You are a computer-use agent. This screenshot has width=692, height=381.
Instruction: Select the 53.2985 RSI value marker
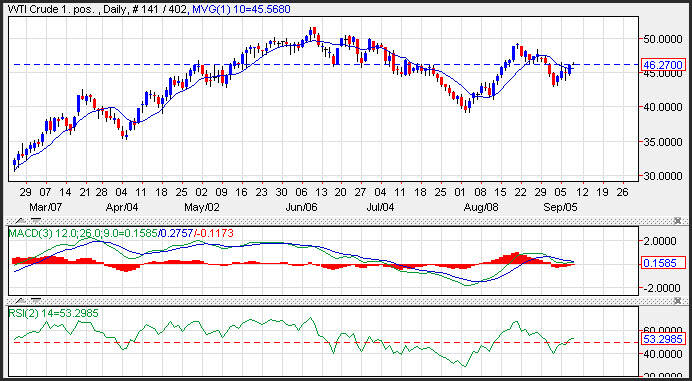663,339
